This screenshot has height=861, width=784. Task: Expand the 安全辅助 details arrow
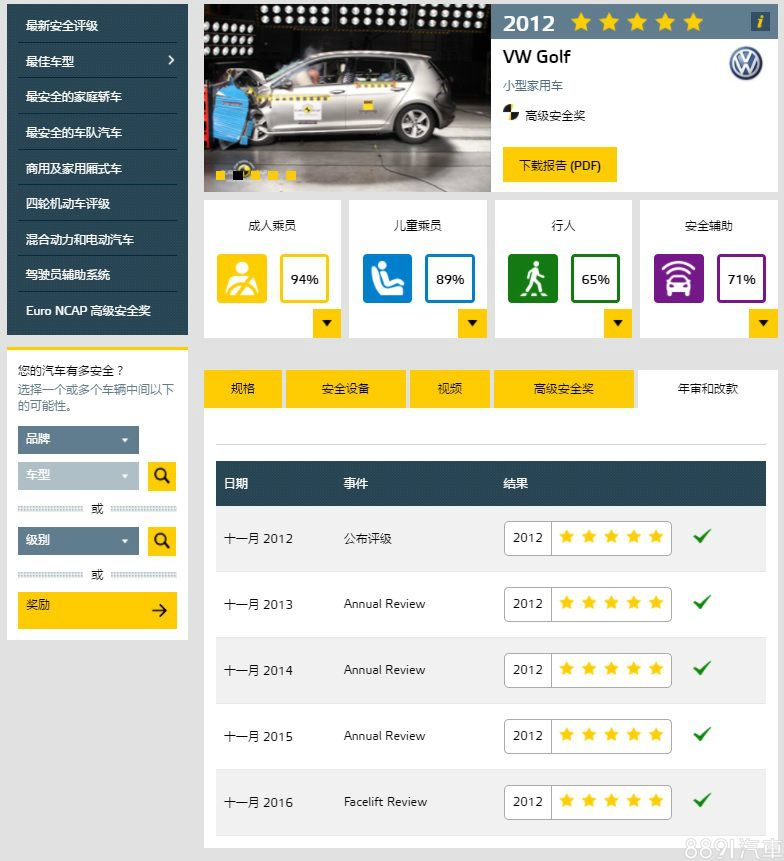[763, 323]
